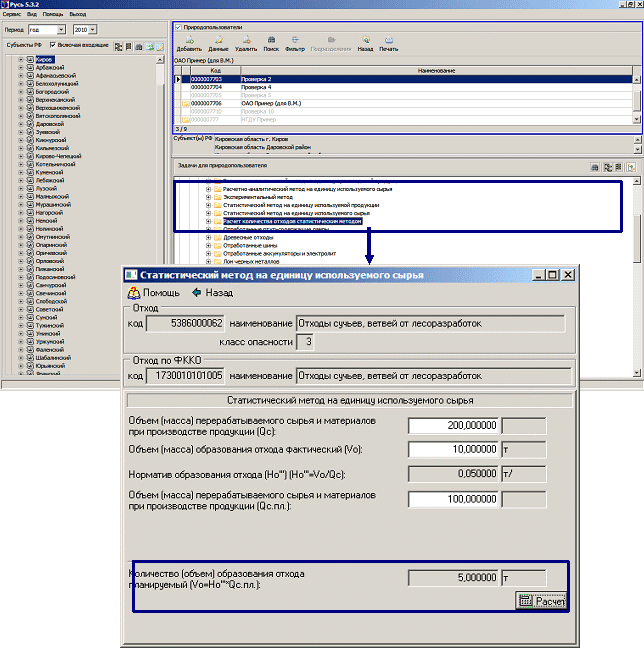Open the Сервис menu

coord(12,15)
